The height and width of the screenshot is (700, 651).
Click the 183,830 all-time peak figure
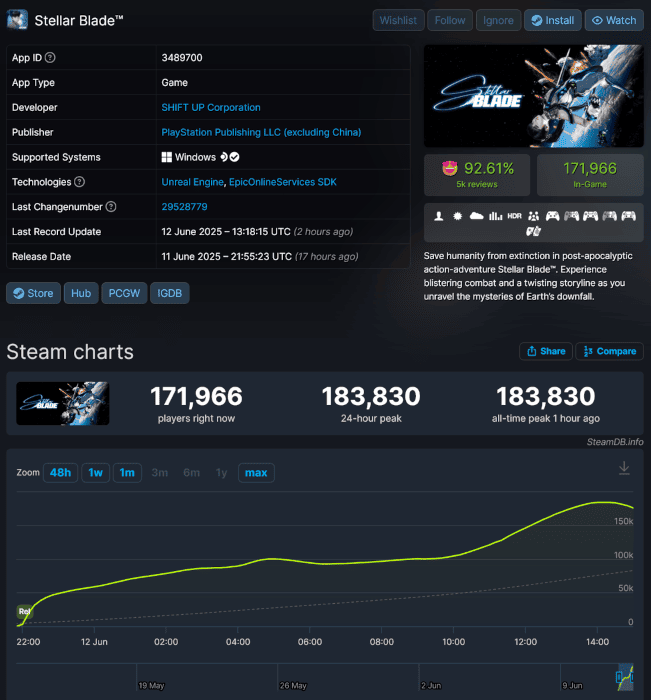546,396
